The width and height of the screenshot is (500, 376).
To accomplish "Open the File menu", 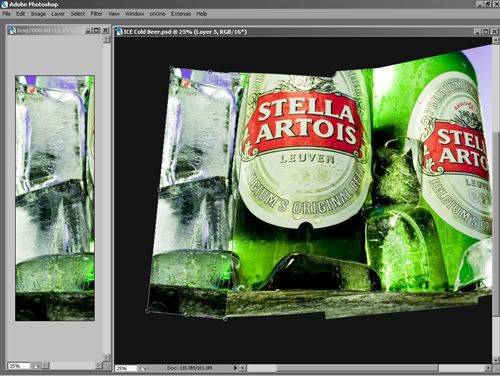I will pyautogui.click(x=6, y=14).
